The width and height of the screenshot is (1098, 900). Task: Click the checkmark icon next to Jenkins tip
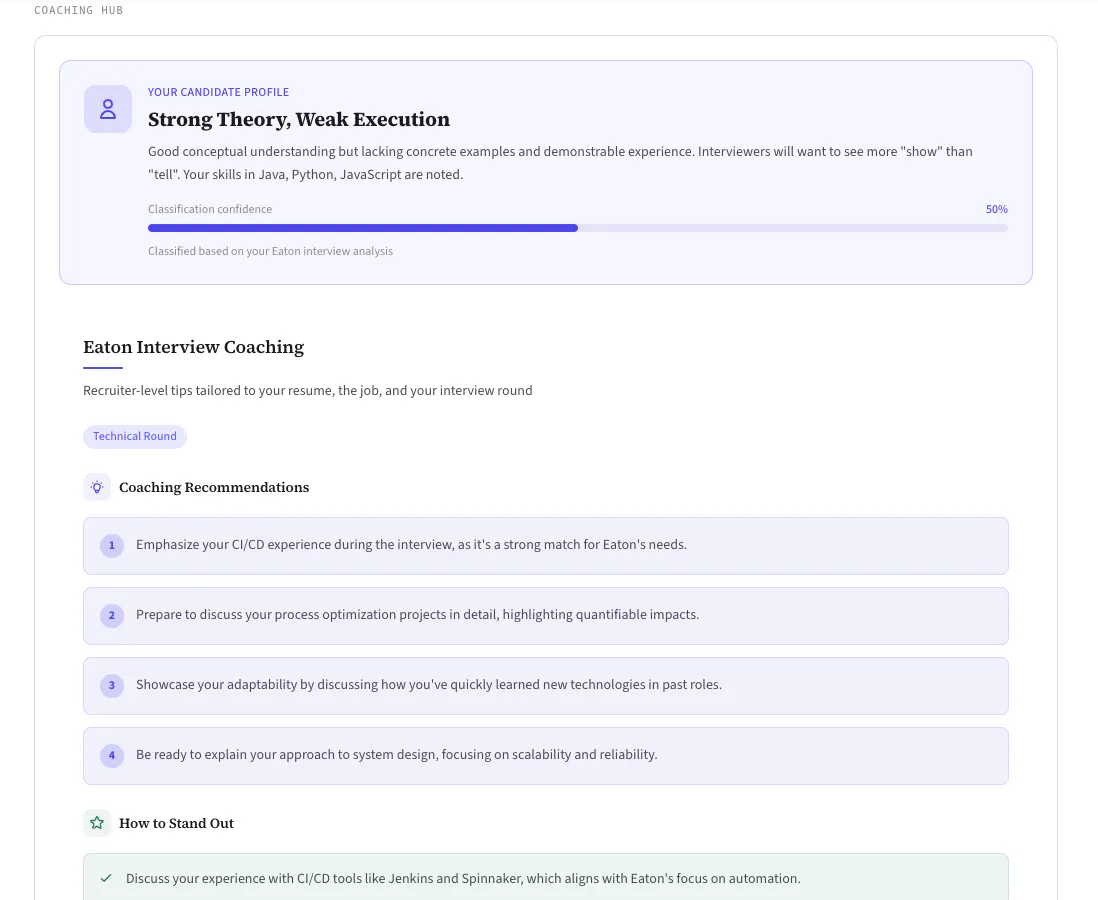click(x=106, y=878)
